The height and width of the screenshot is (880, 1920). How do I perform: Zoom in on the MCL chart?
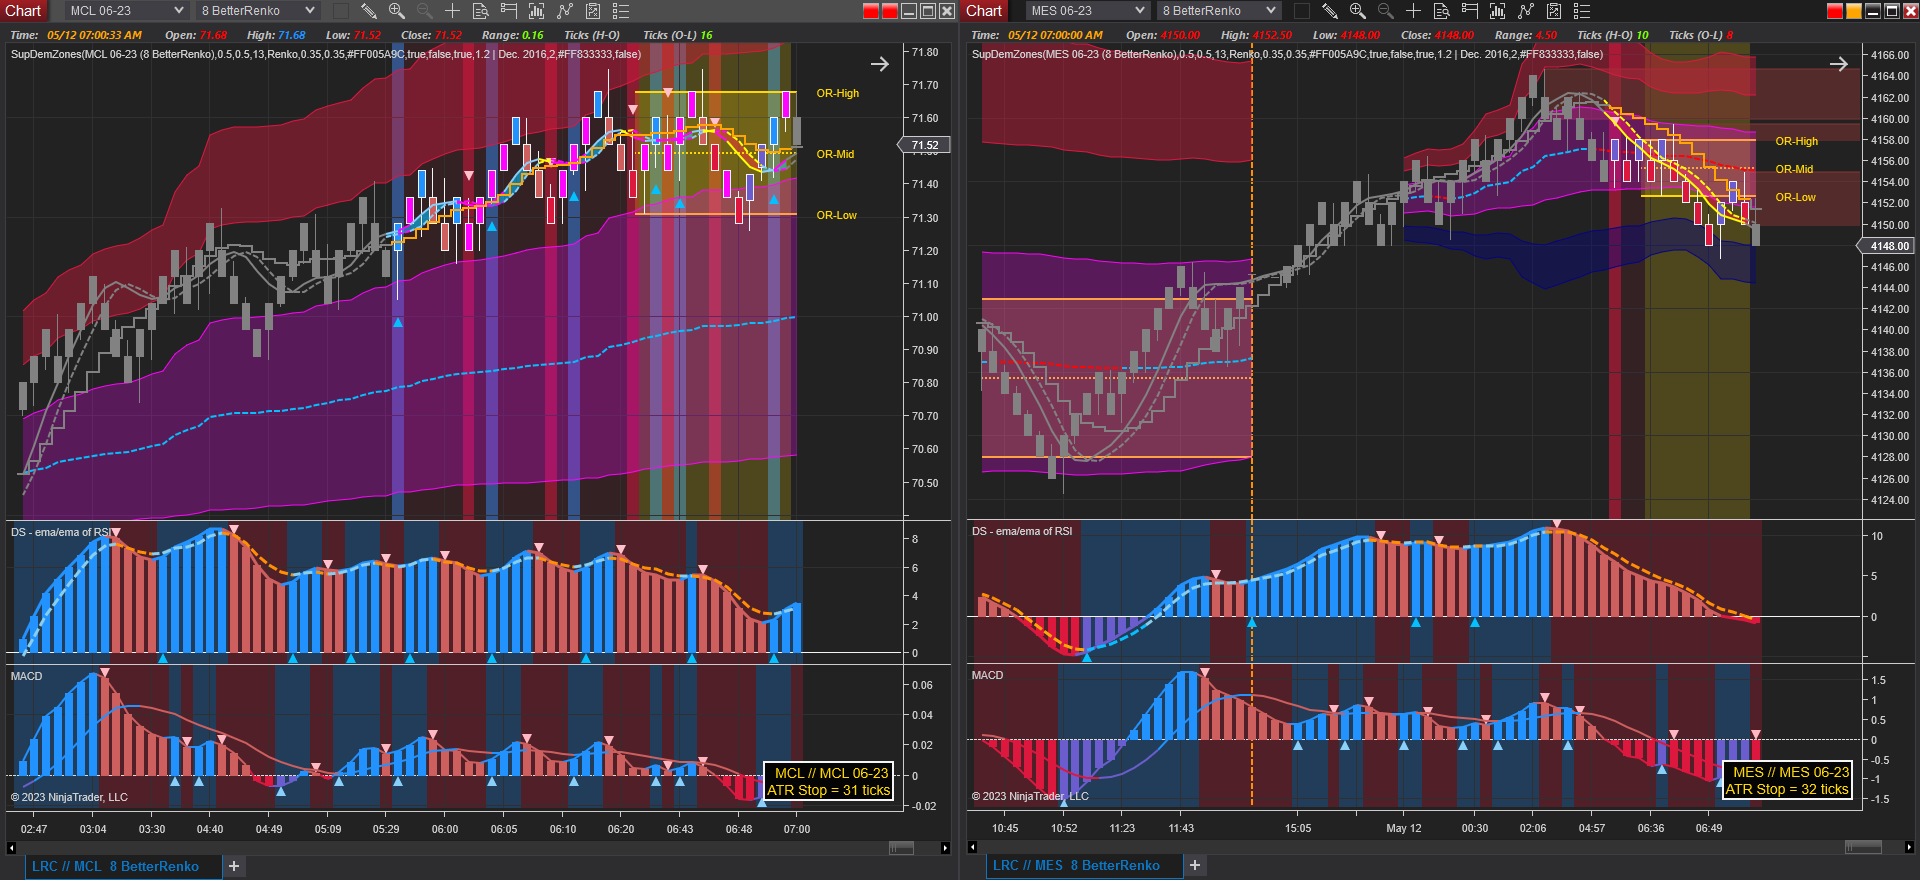pos(397,11)
